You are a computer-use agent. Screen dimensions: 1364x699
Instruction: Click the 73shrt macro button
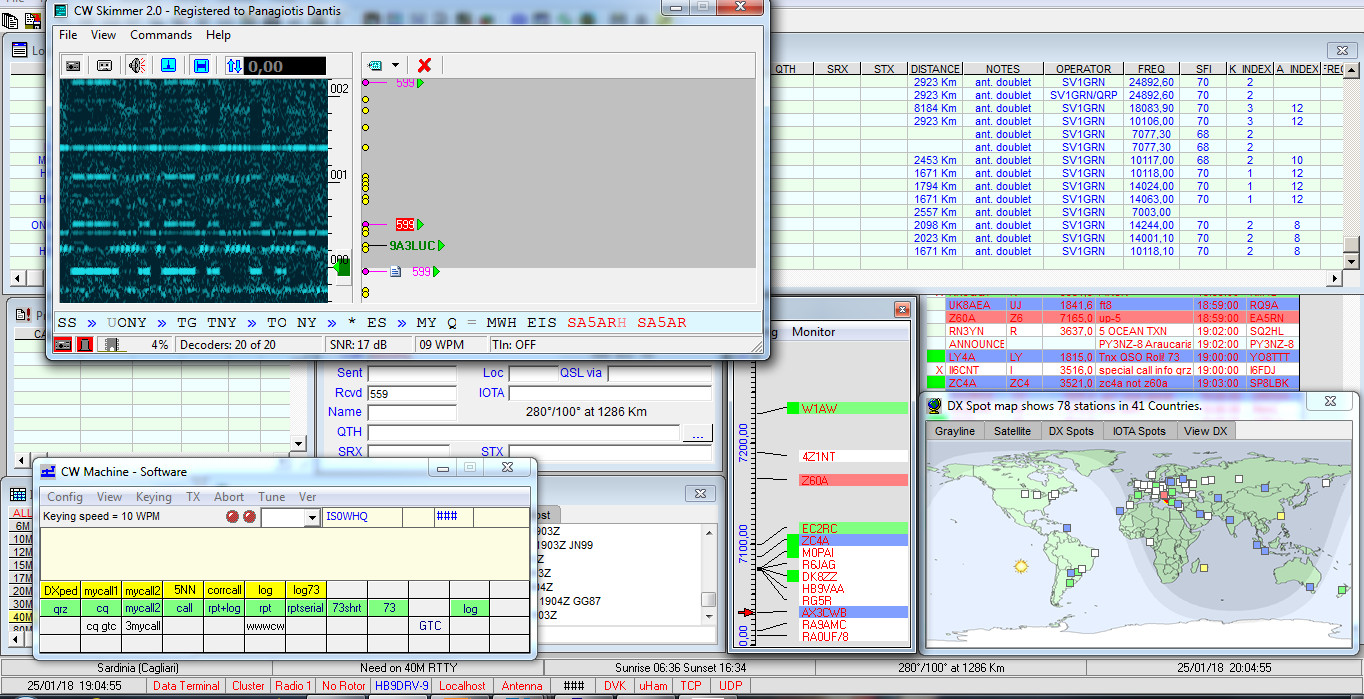[x=347, y=608]
